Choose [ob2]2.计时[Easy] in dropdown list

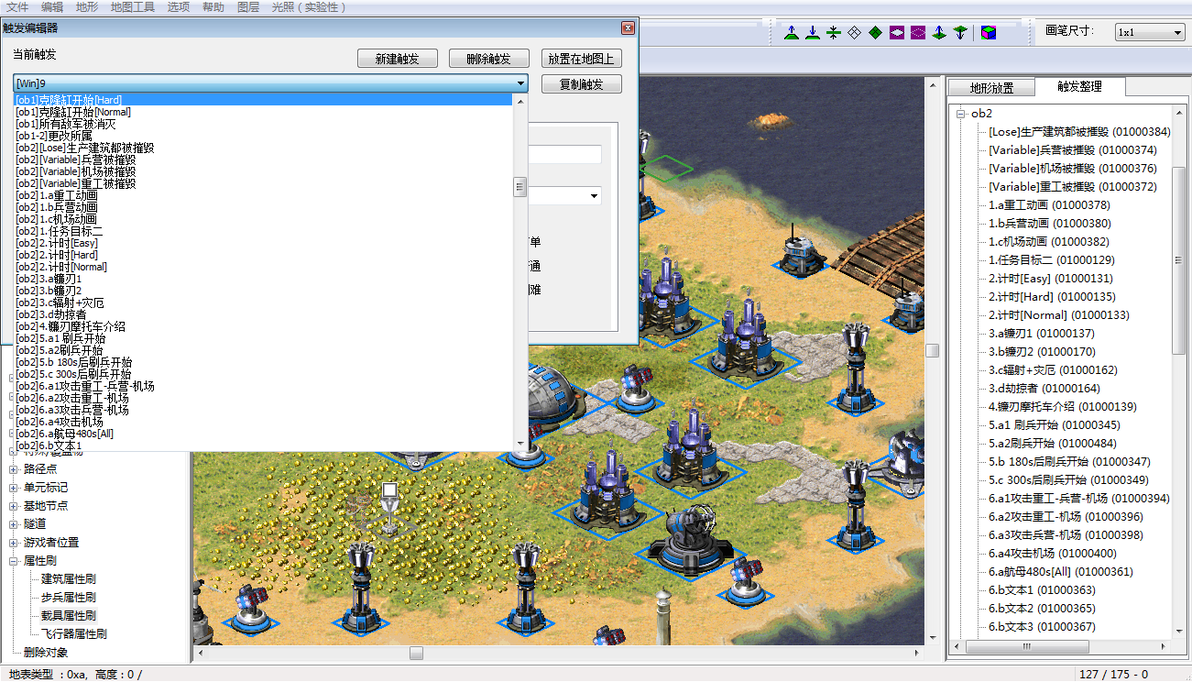point(263,243)
